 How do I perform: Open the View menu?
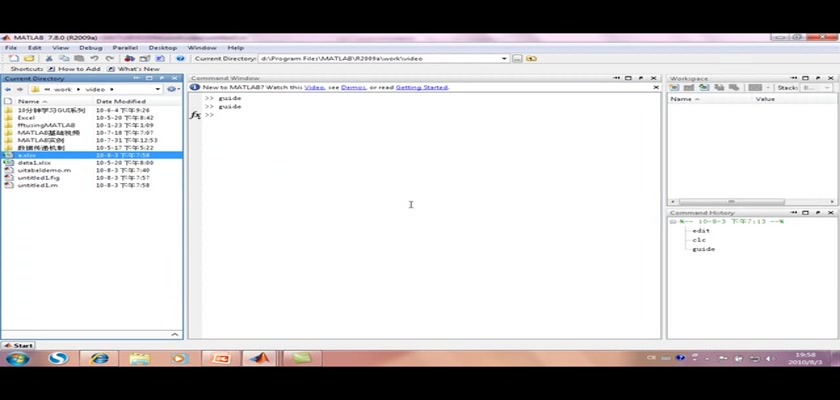click(x=60, y=48)
